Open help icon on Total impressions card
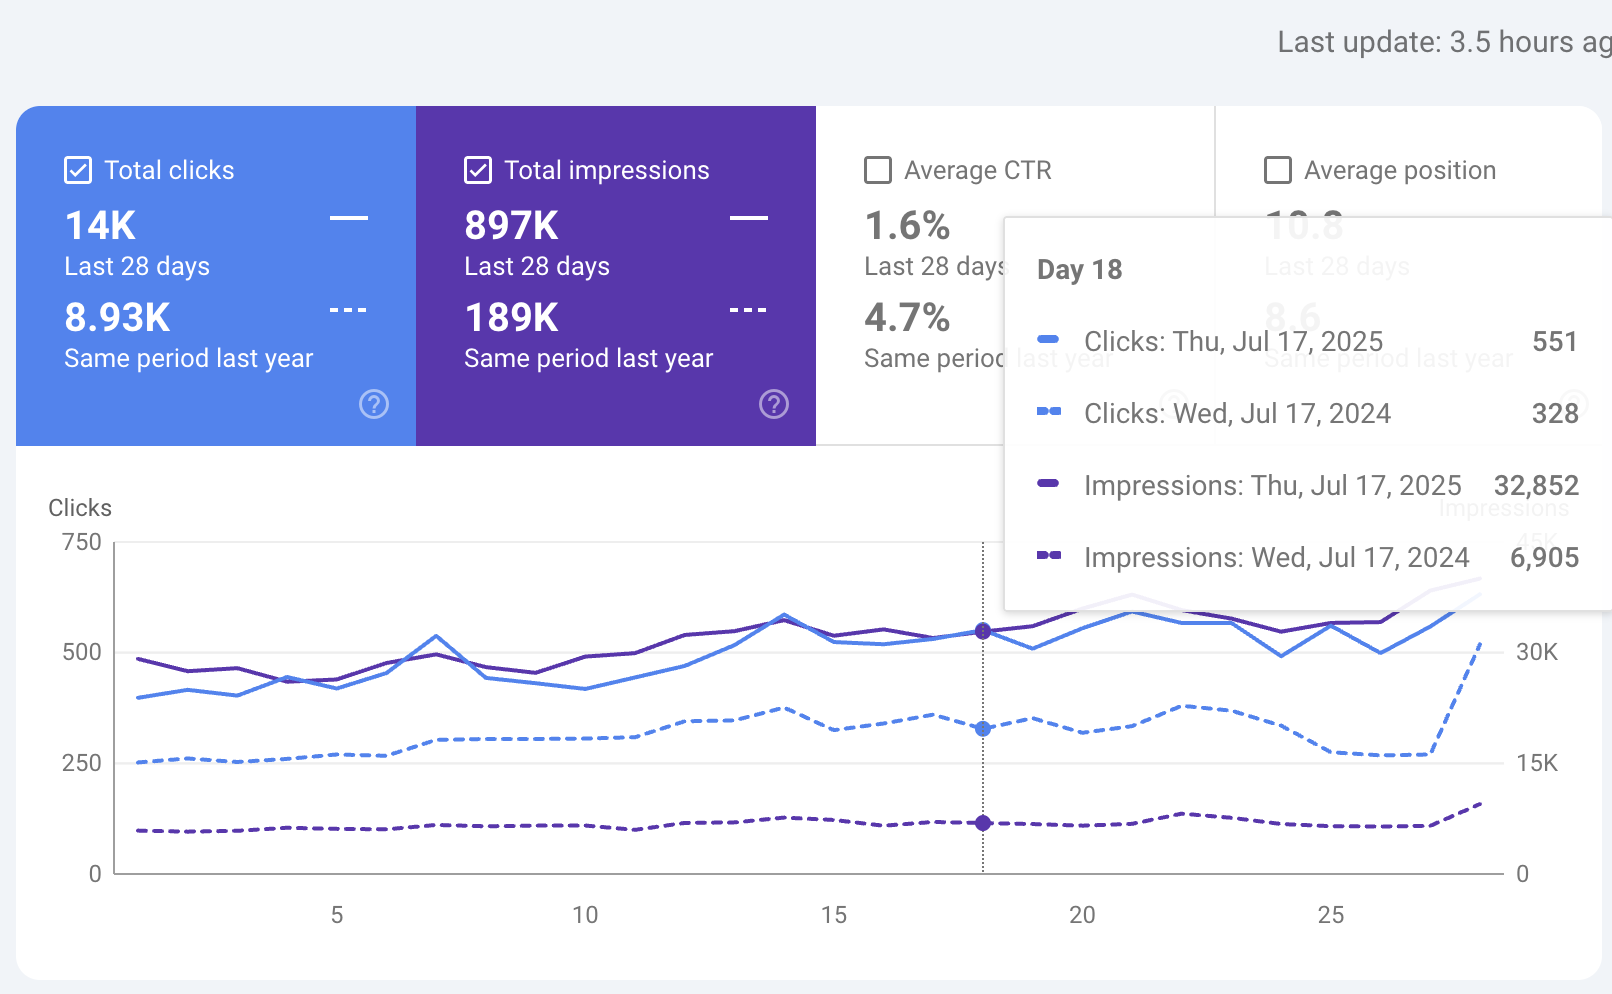 [x=774, y=404]
